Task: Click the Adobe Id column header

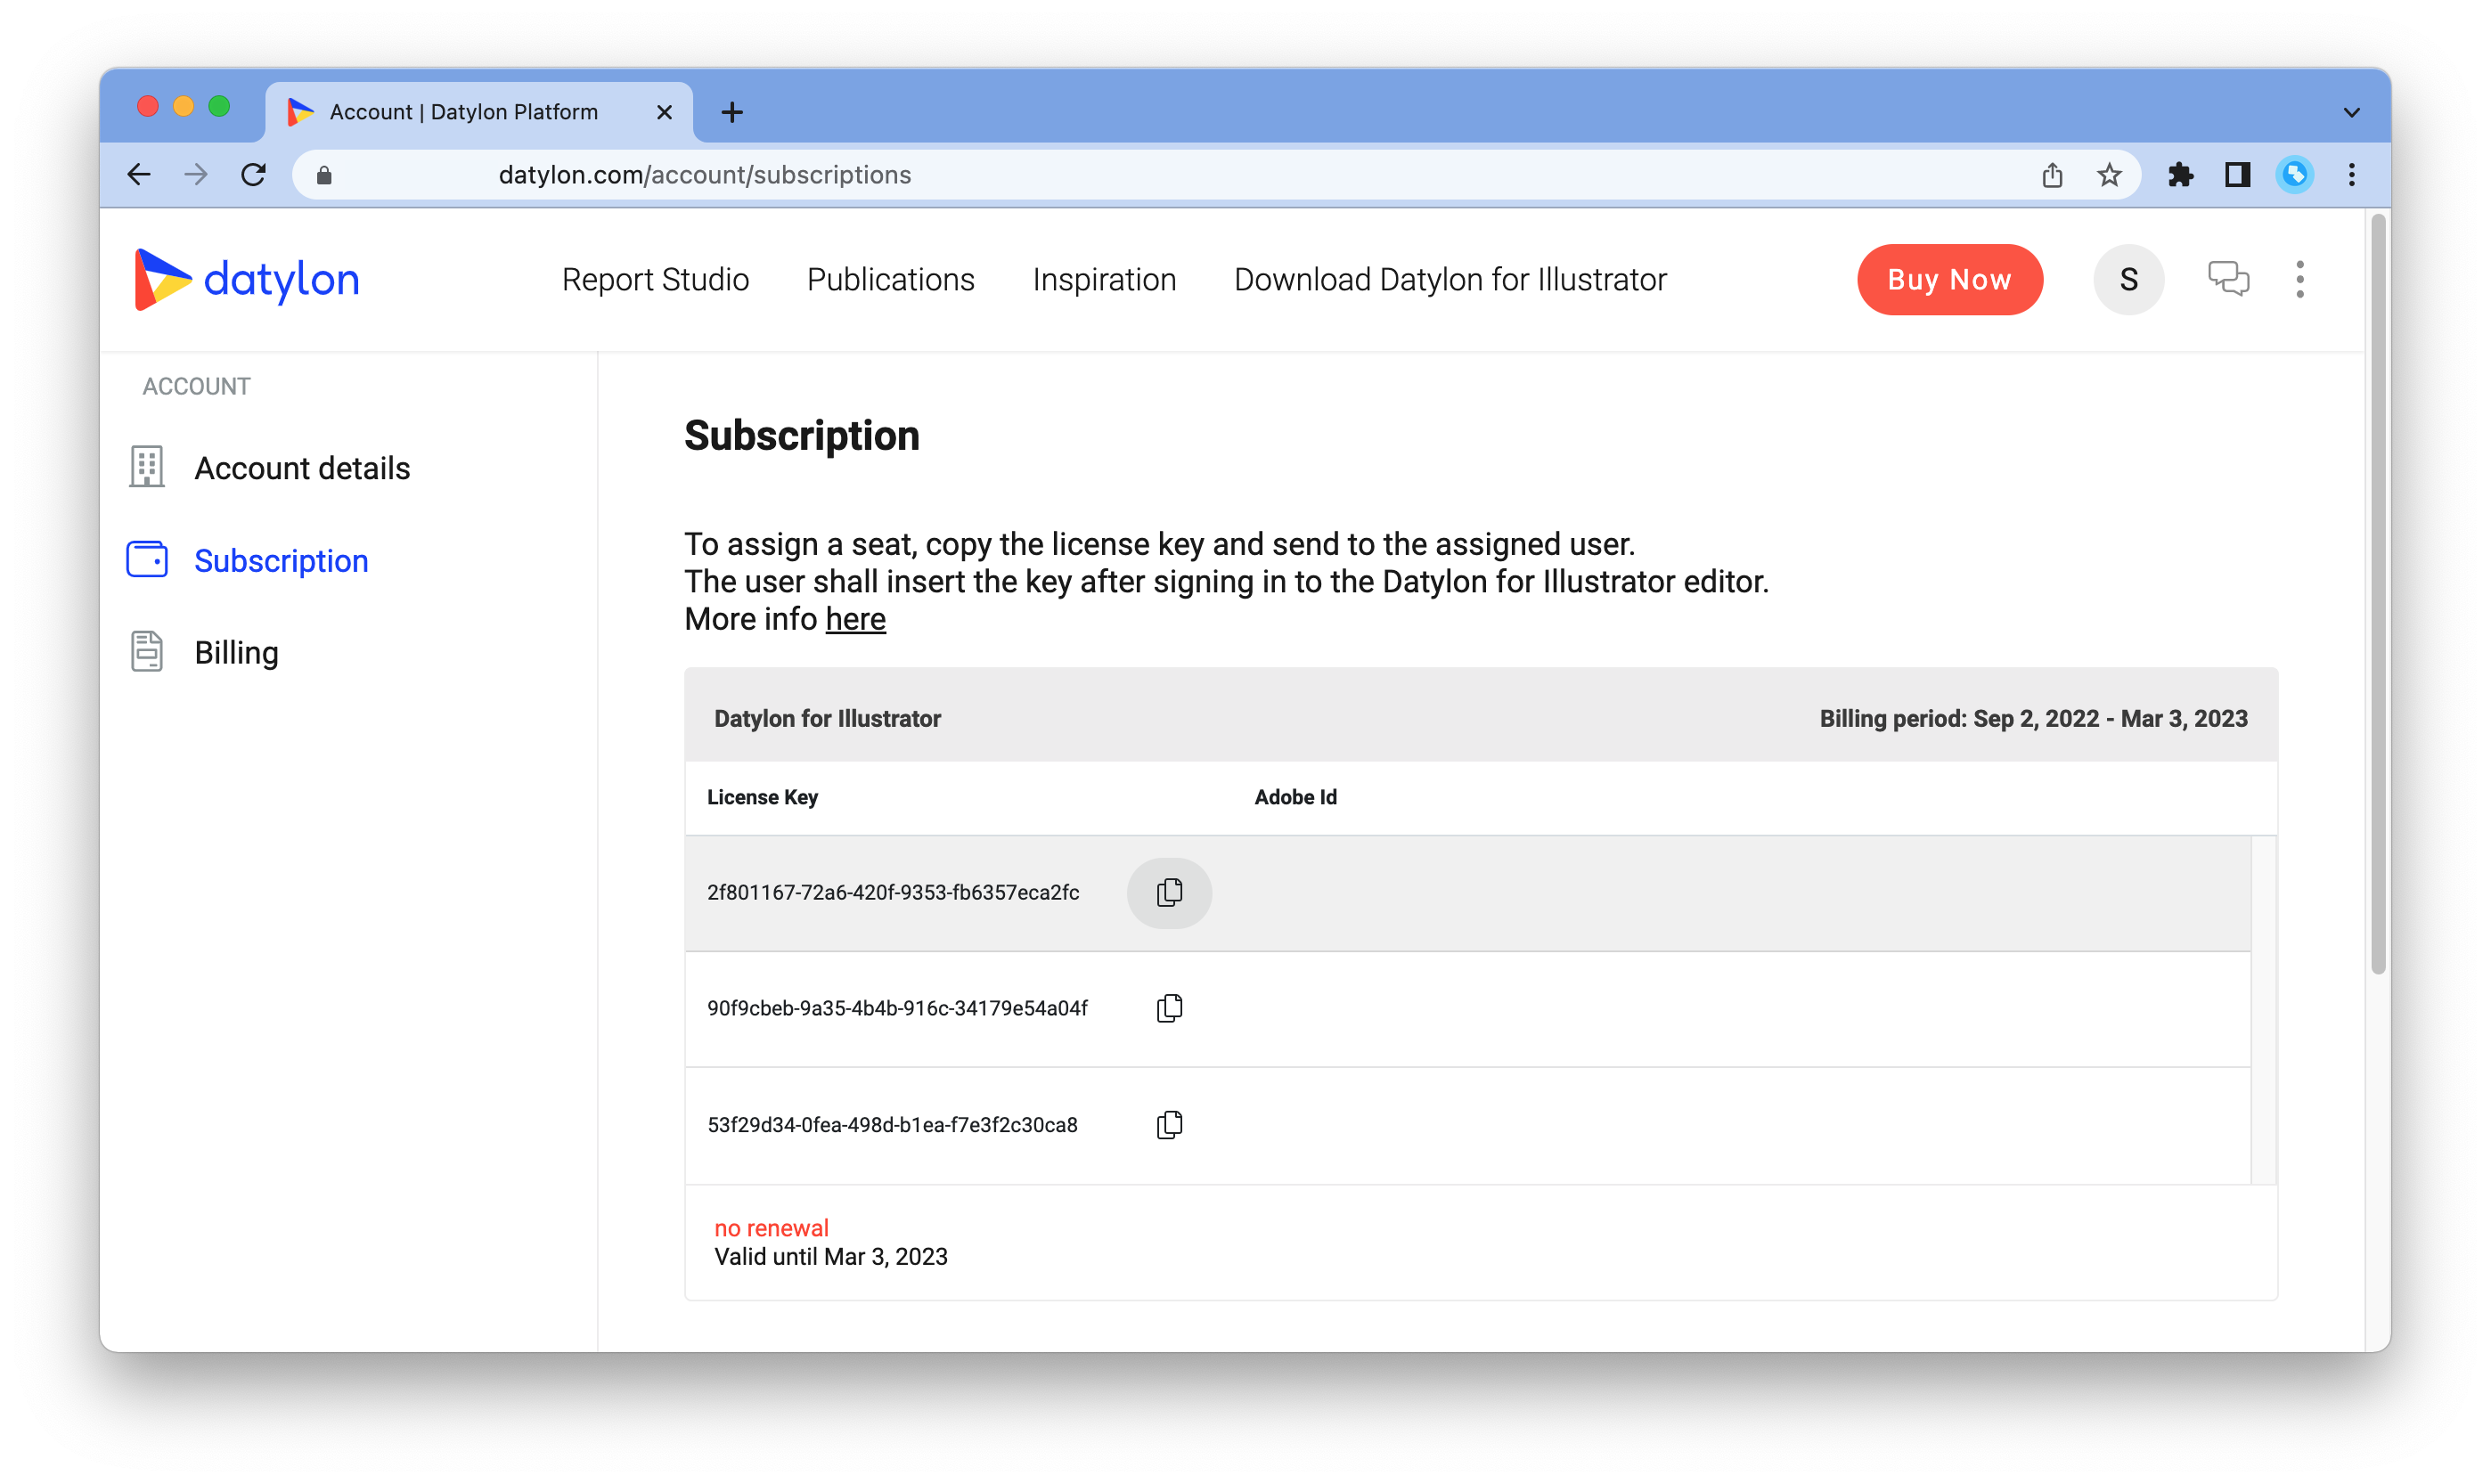Action: point(1295,797)
